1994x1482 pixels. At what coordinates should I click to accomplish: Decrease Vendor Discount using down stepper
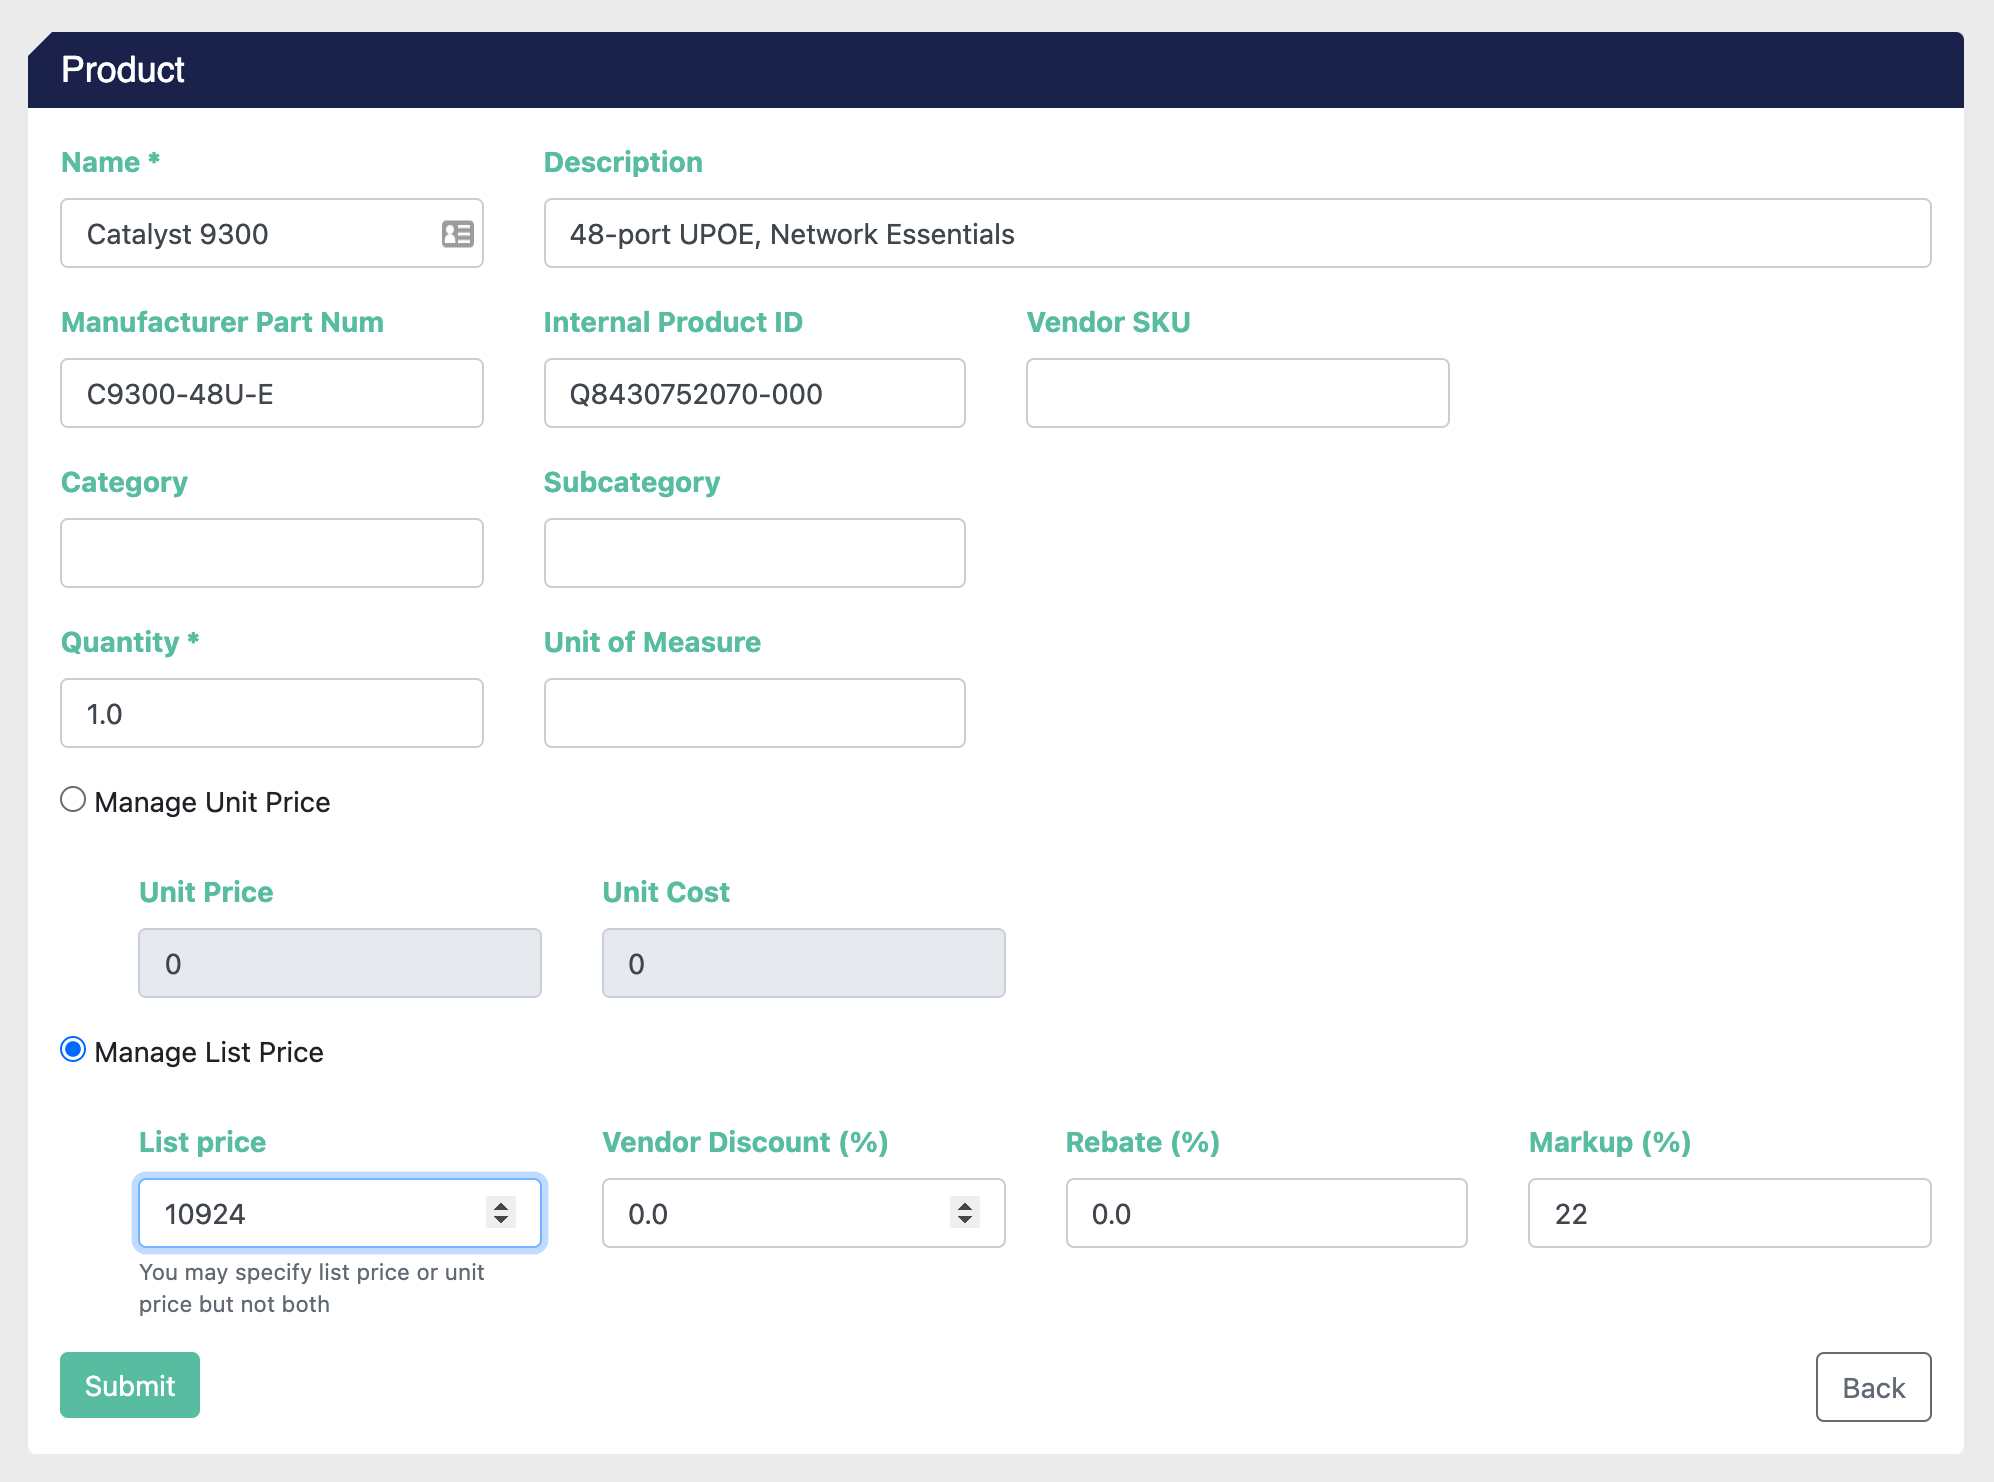[x=965, y=1221]
